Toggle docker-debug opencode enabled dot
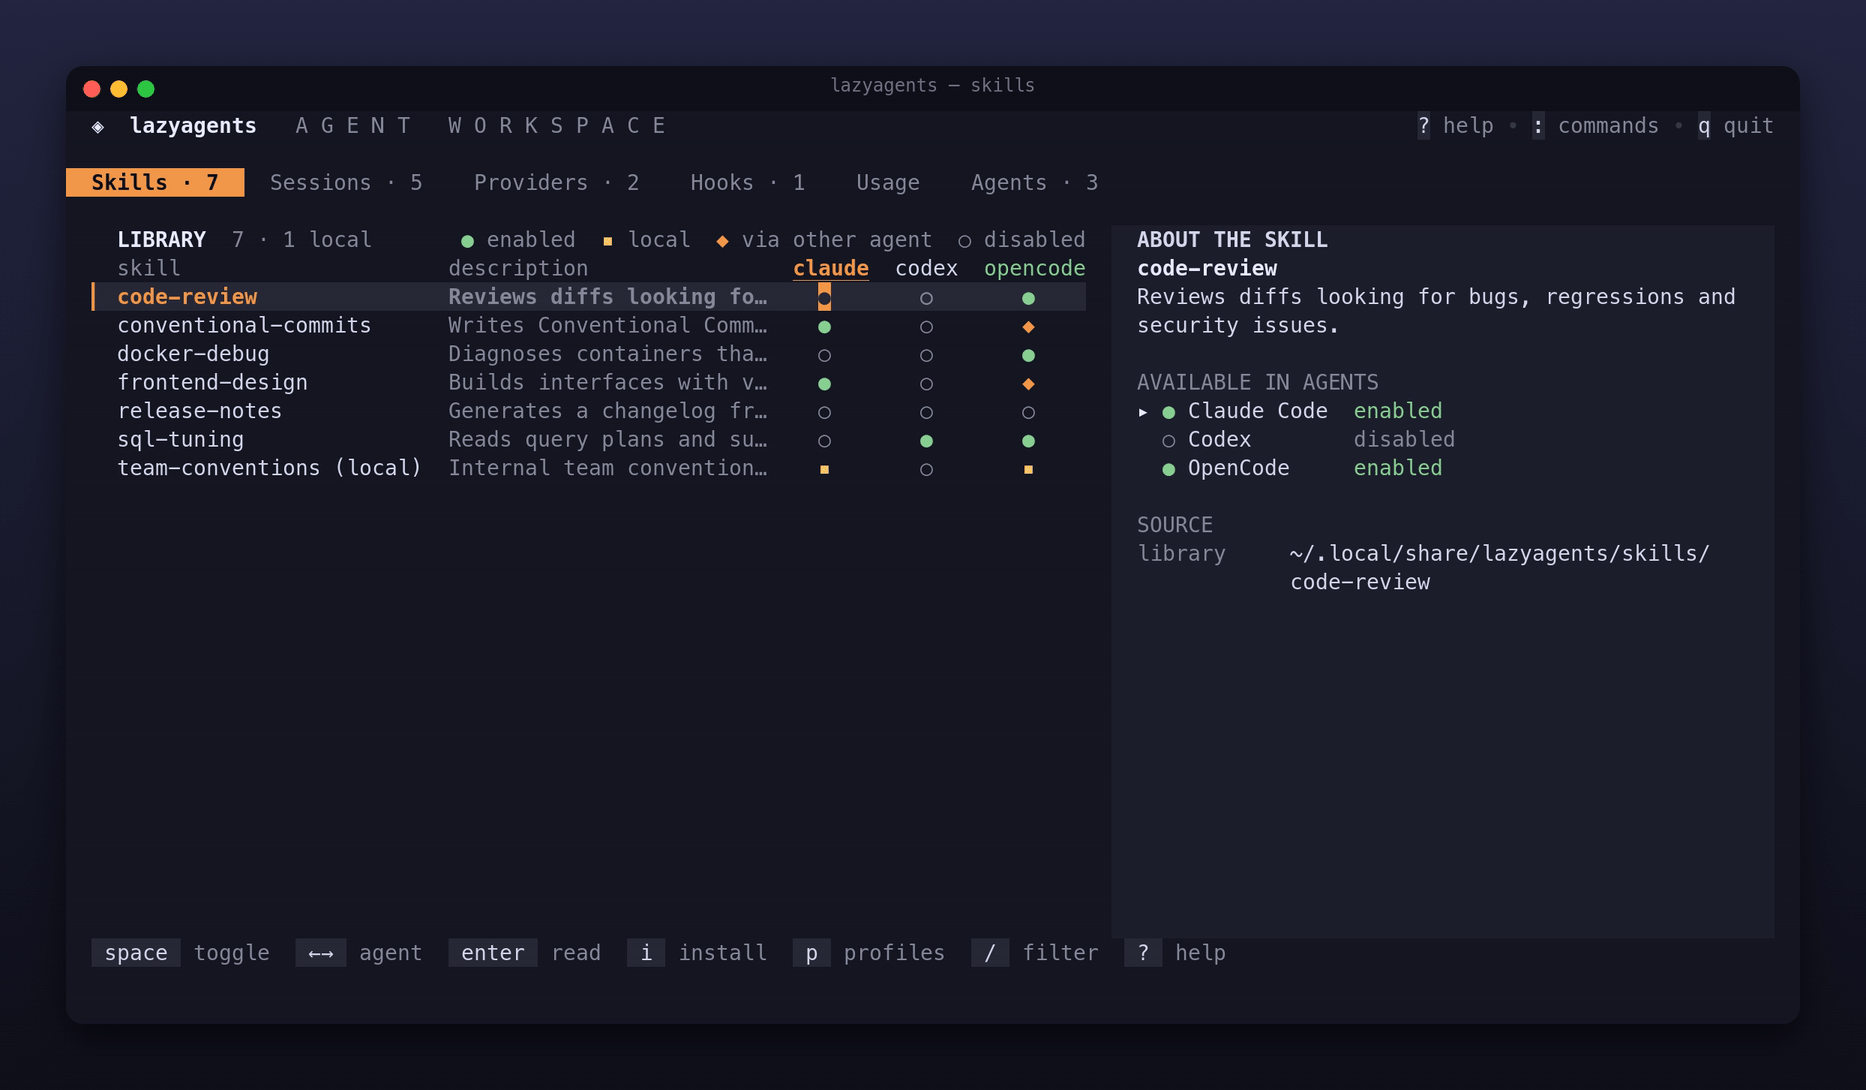Viewport: 1866px width, 1090px height. [1028, 355]
